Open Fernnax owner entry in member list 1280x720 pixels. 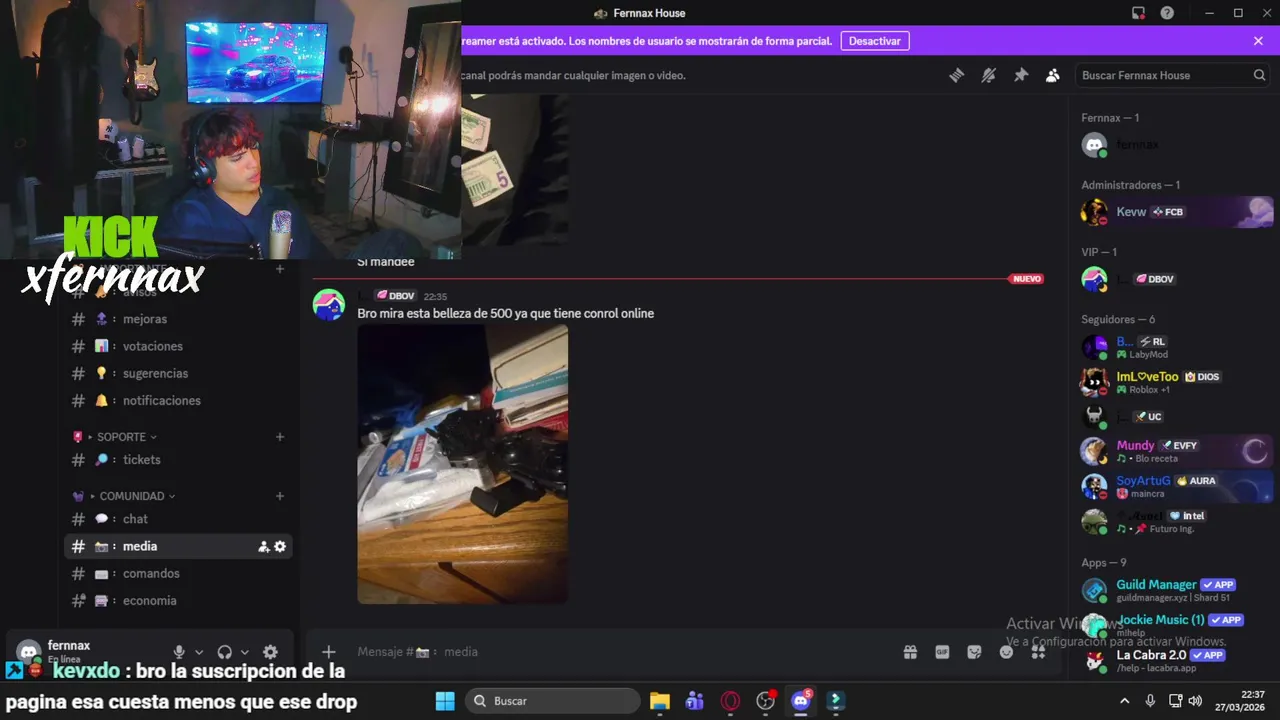[1176, 145]
